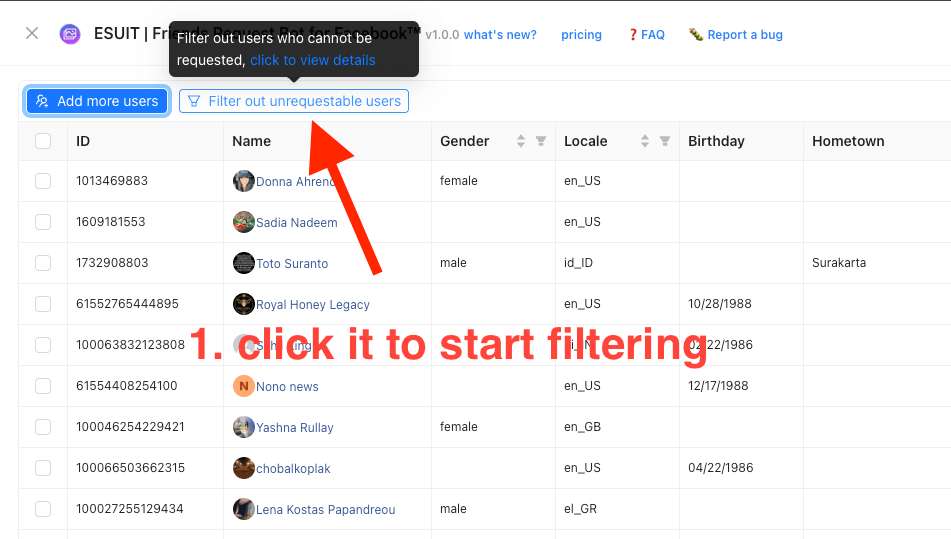Close the panel with the X icon
This screenshot has width=951, height=539.
point(32,34)
